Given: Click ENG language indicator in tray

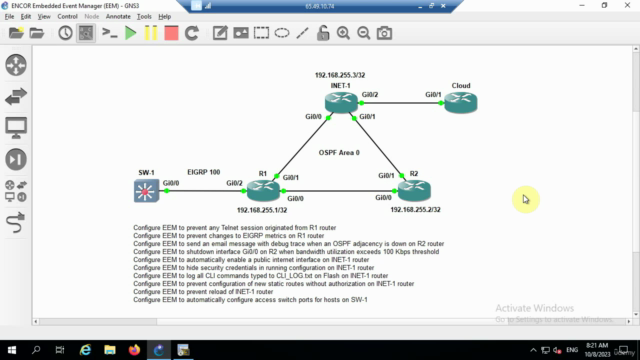Looking at the screenshot, I should click(x=572, y=350).
